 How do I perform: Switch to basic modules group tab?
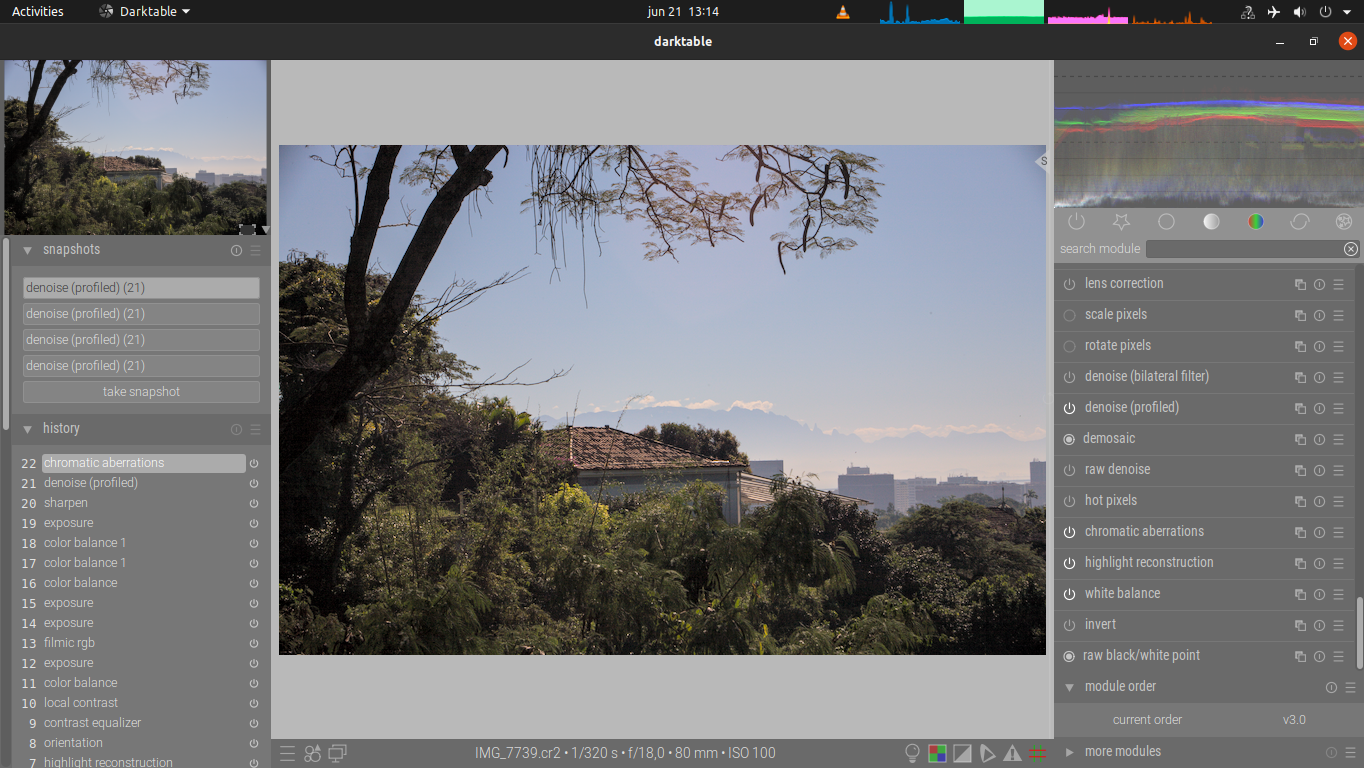(x=1166, y=222)
